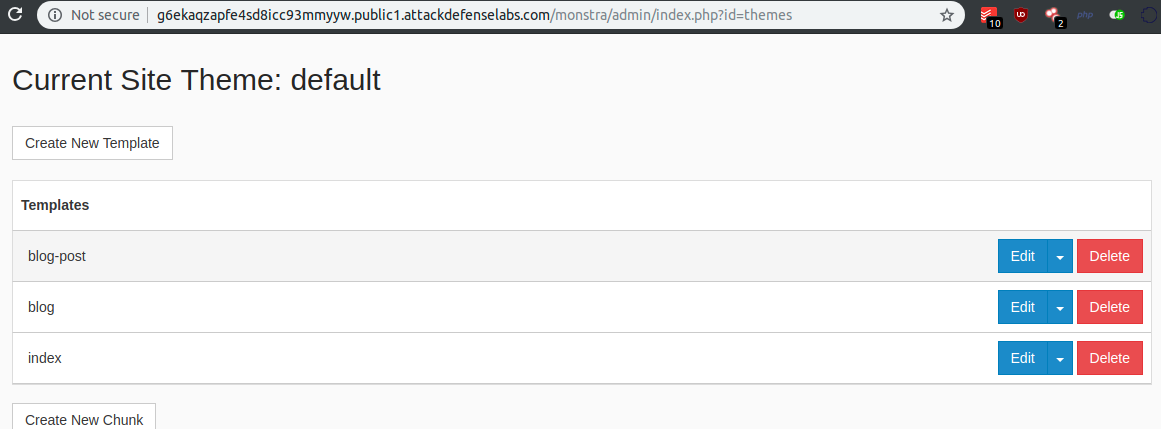This screenshot has width=1161, height=429.
Task: Edit the index template
Action: point(1022,358)
